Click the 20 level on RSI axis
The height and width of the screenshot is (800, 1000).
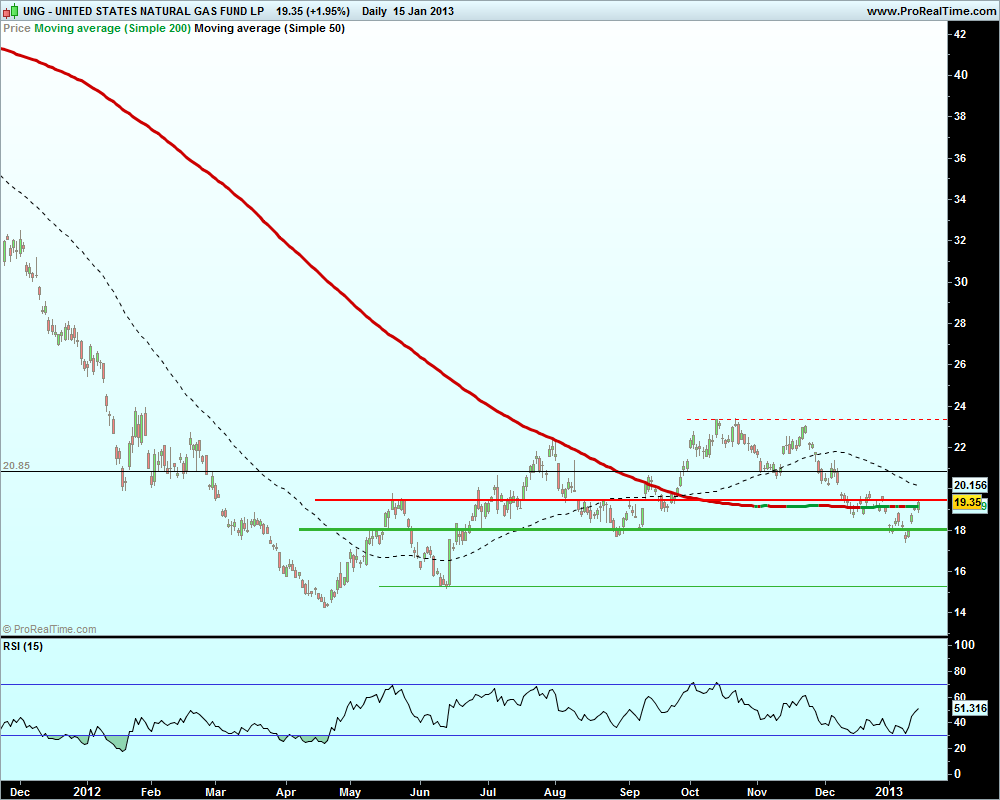(960, 748)
